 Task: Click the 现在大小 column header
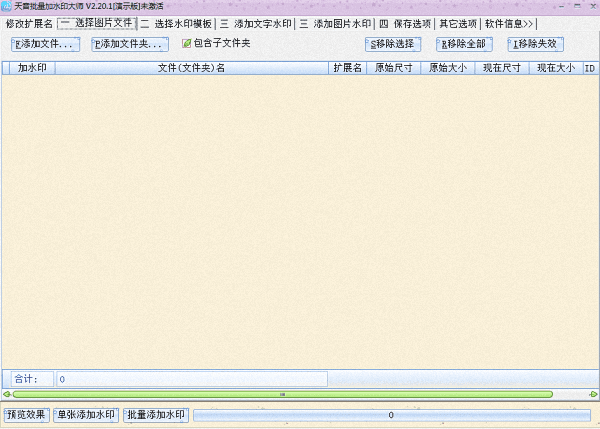[x=556, y=68]
